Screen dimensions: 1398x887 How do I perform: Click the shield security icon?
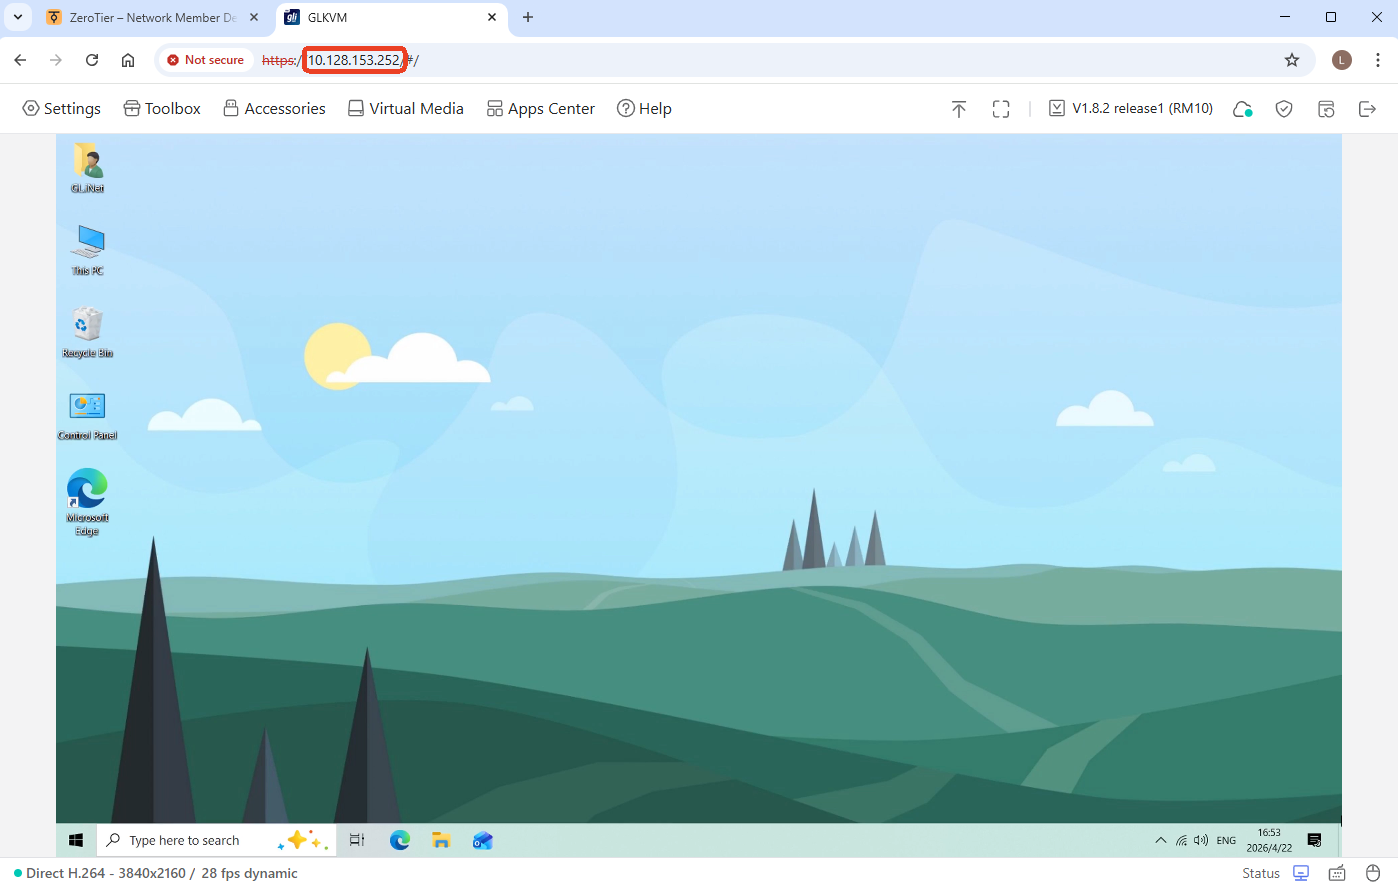(x=1284, y=109)
